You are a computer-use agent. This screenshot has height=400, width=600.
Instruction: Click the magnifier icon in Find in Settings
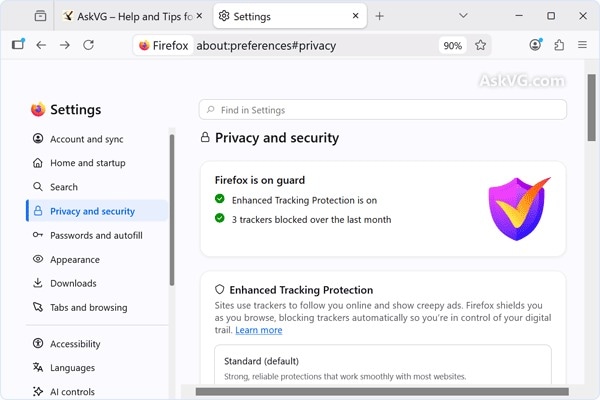pos(210,110)
